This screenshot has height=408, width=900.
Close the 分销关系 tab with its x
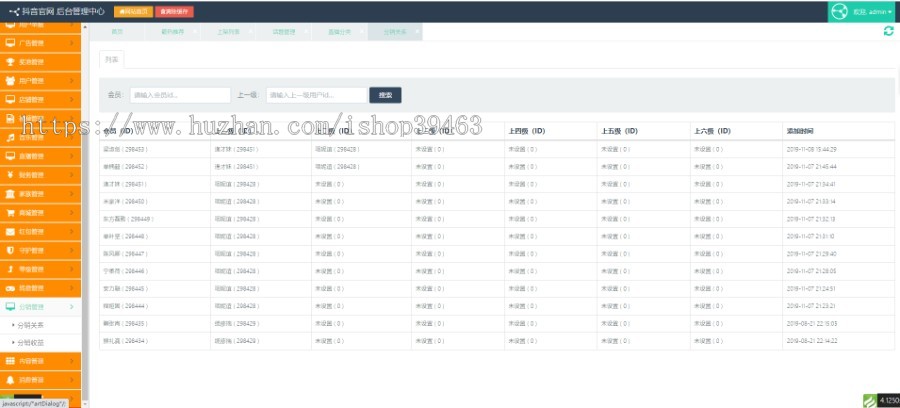[417, 32]
